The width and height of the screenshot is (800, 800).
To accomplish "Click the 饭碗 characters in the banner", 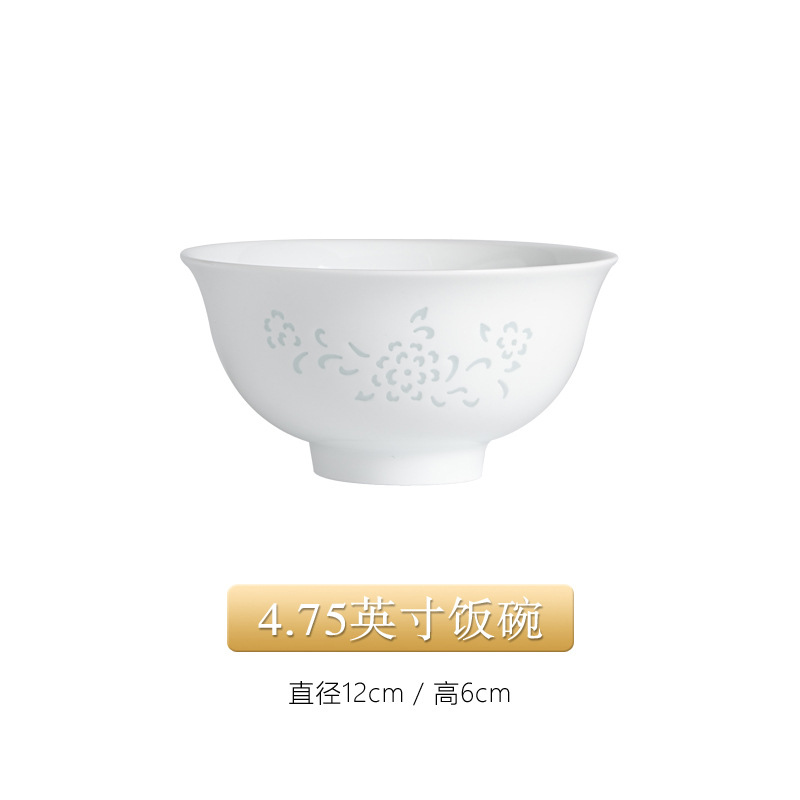I will click(494, 619).
